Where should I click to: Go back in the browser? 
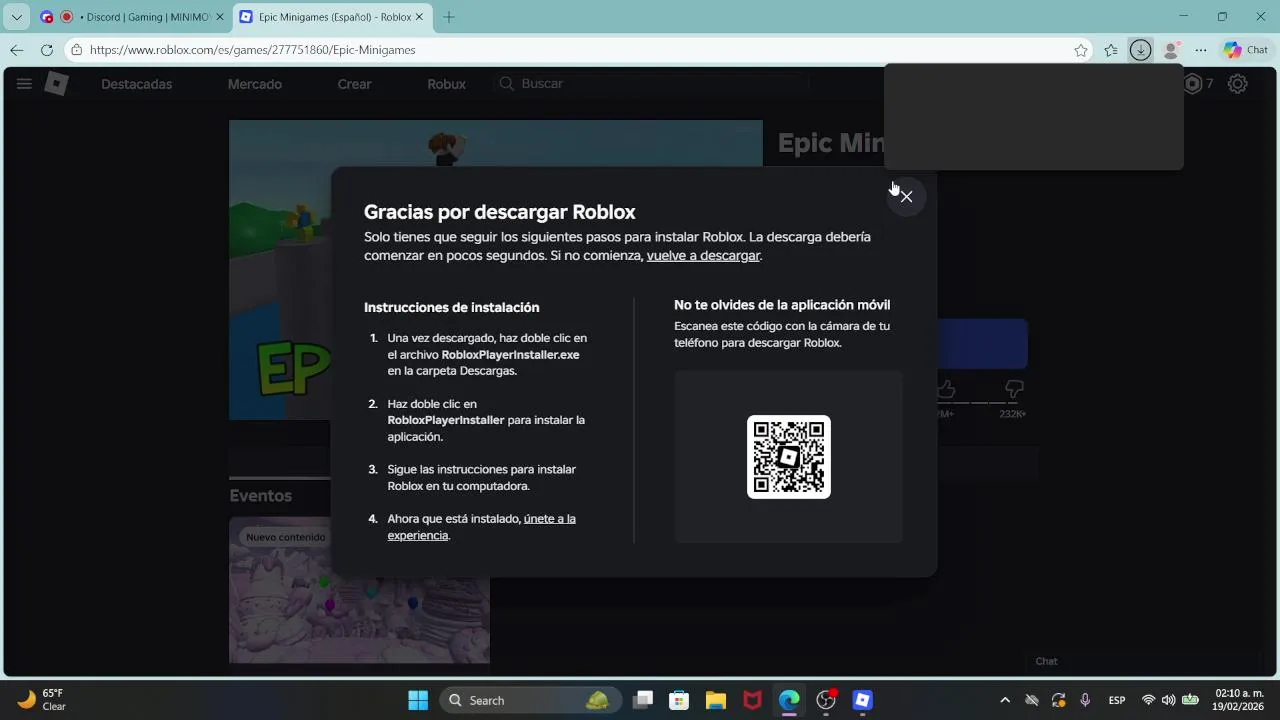[17, 50]
